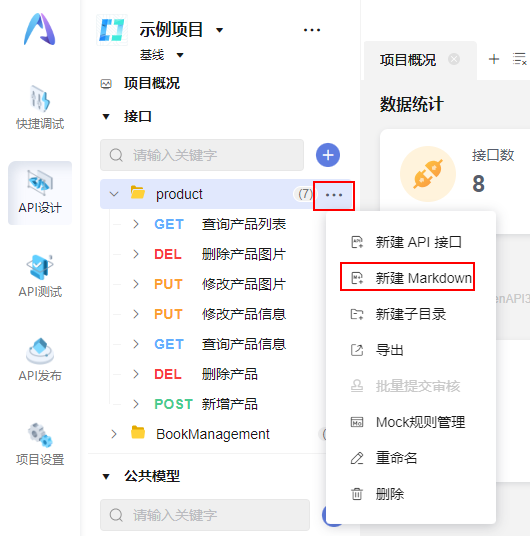Viewport: 530px width, 536px height.
Task: Choose 新建 Markdown from the context menu
Action: click(x=407, y=278)
